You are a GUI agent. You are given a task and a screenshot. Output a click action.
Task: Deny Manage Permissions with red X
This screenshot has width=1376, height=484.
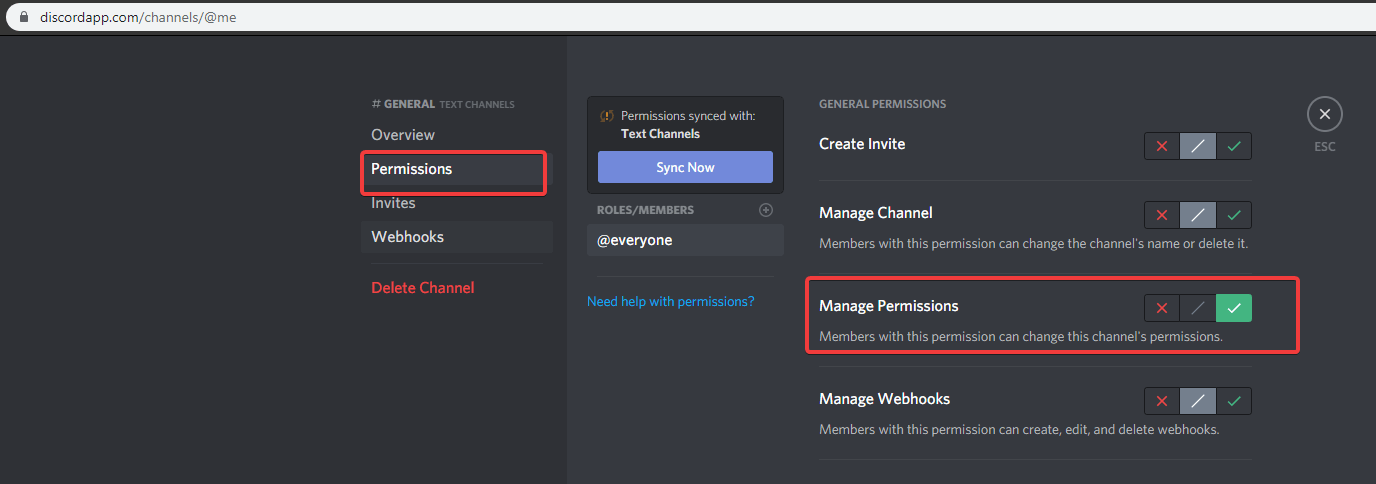click(1162, 308)
